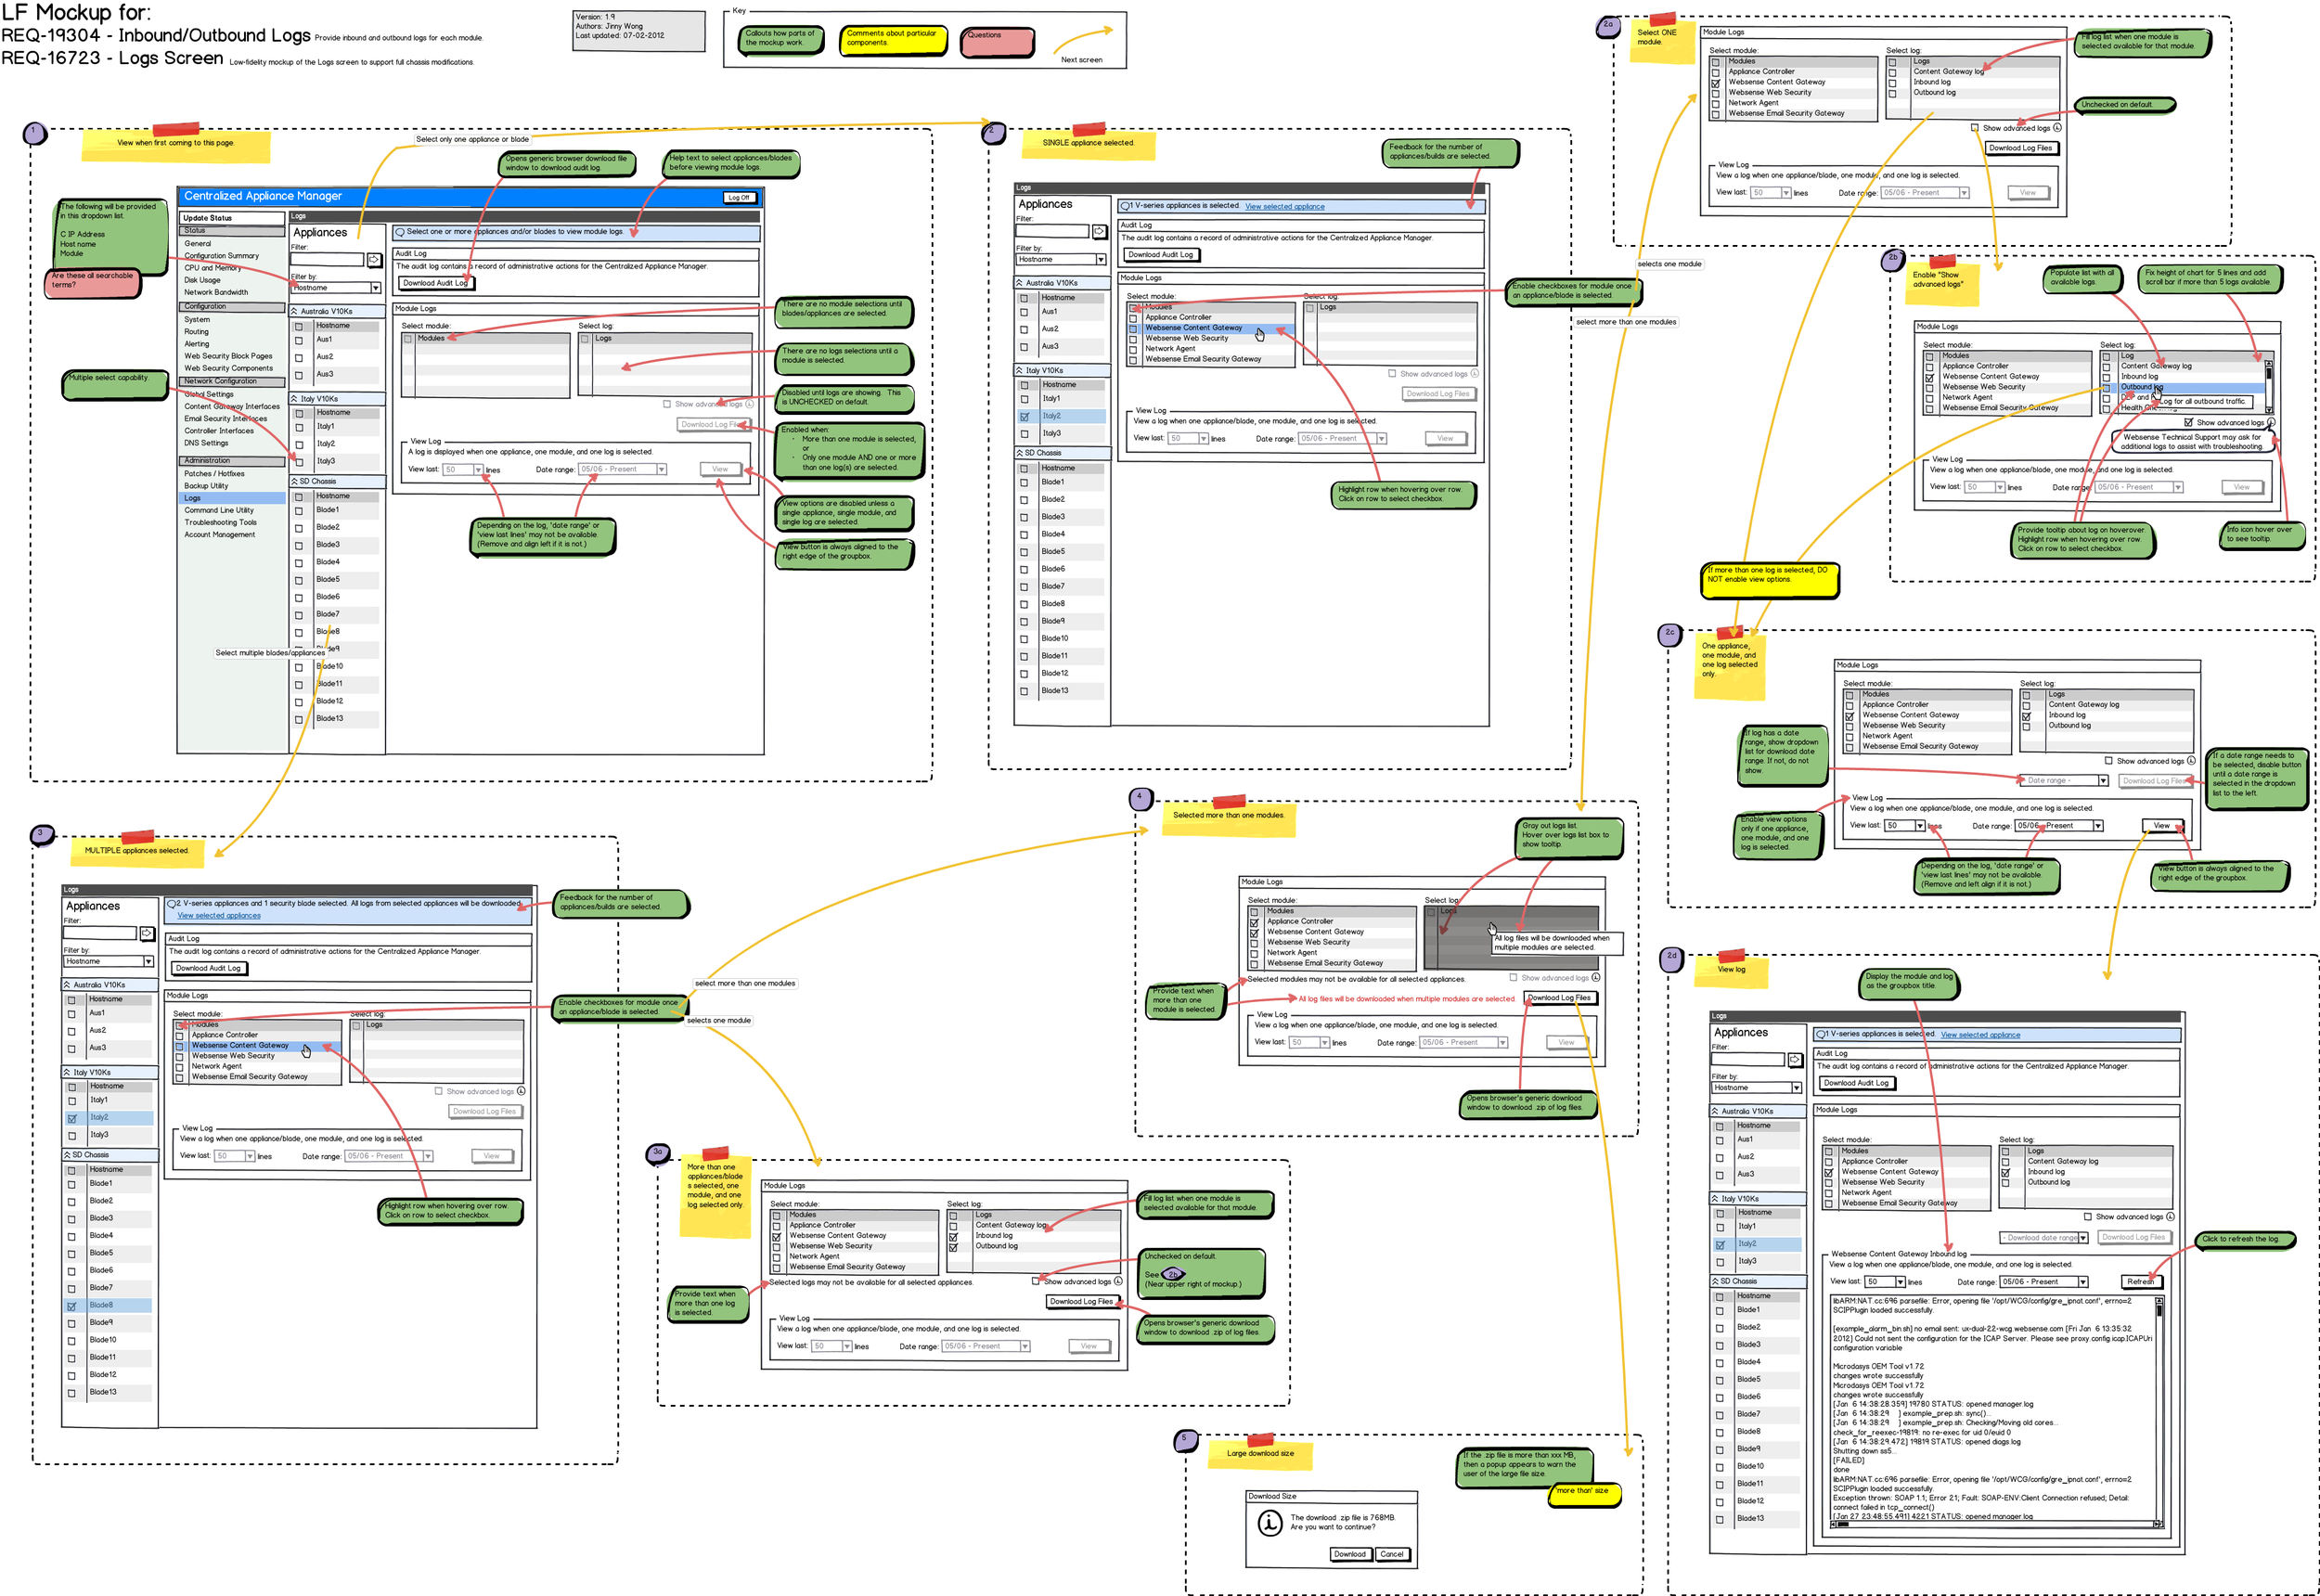Collapse Australia V10Ks group in panel 1
The width and height of the screenshot is (2320, 1596).
(294, 312)
